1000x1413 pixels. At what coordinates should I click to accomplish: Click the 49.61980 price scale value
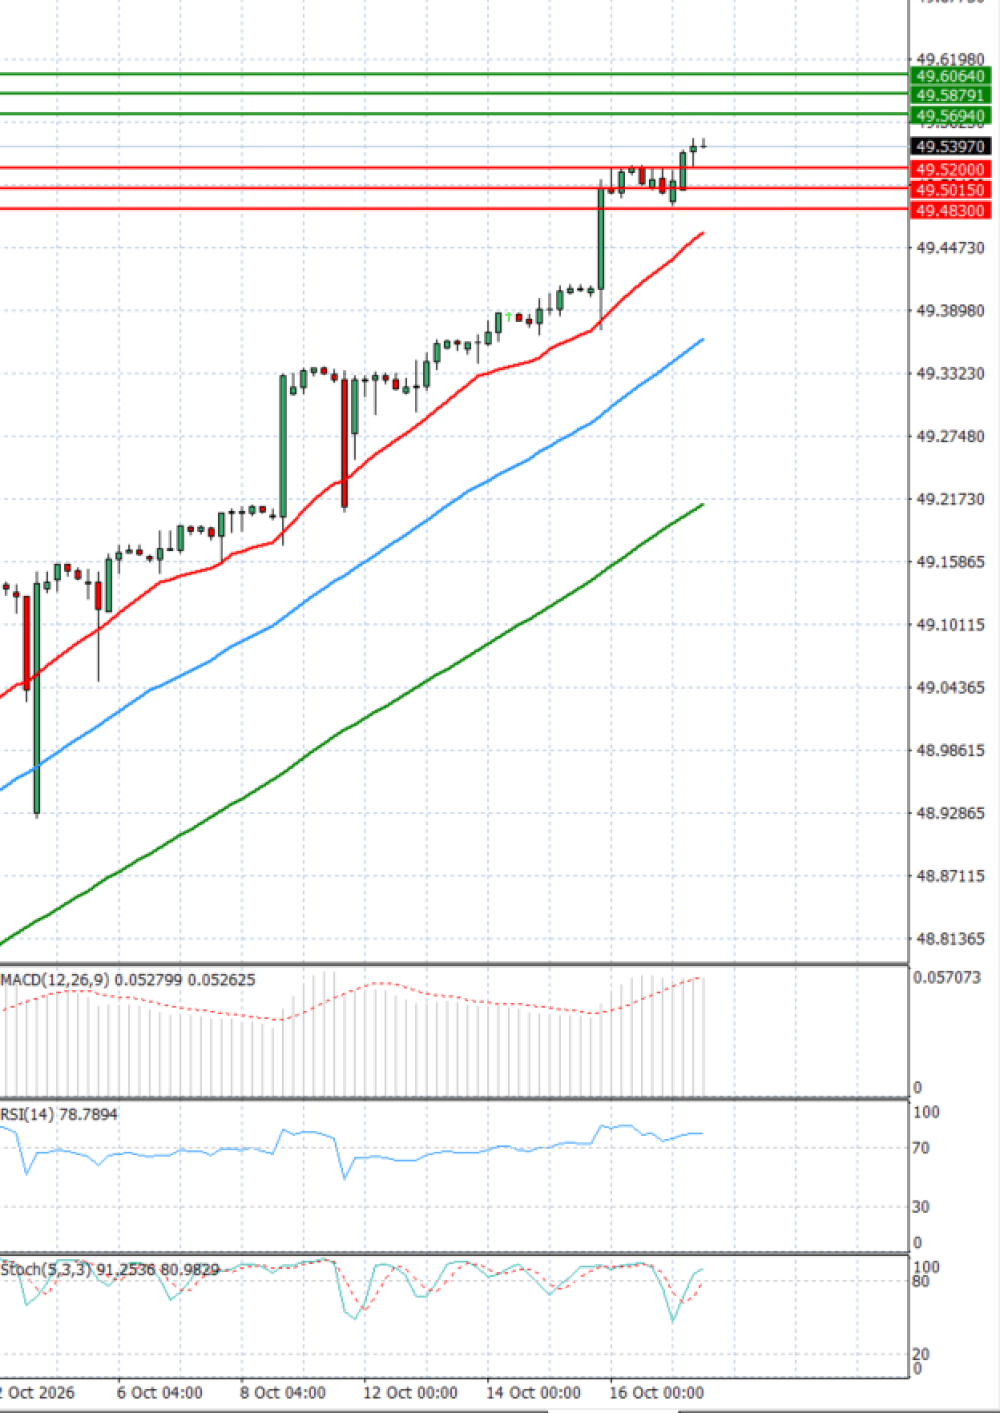950,60
